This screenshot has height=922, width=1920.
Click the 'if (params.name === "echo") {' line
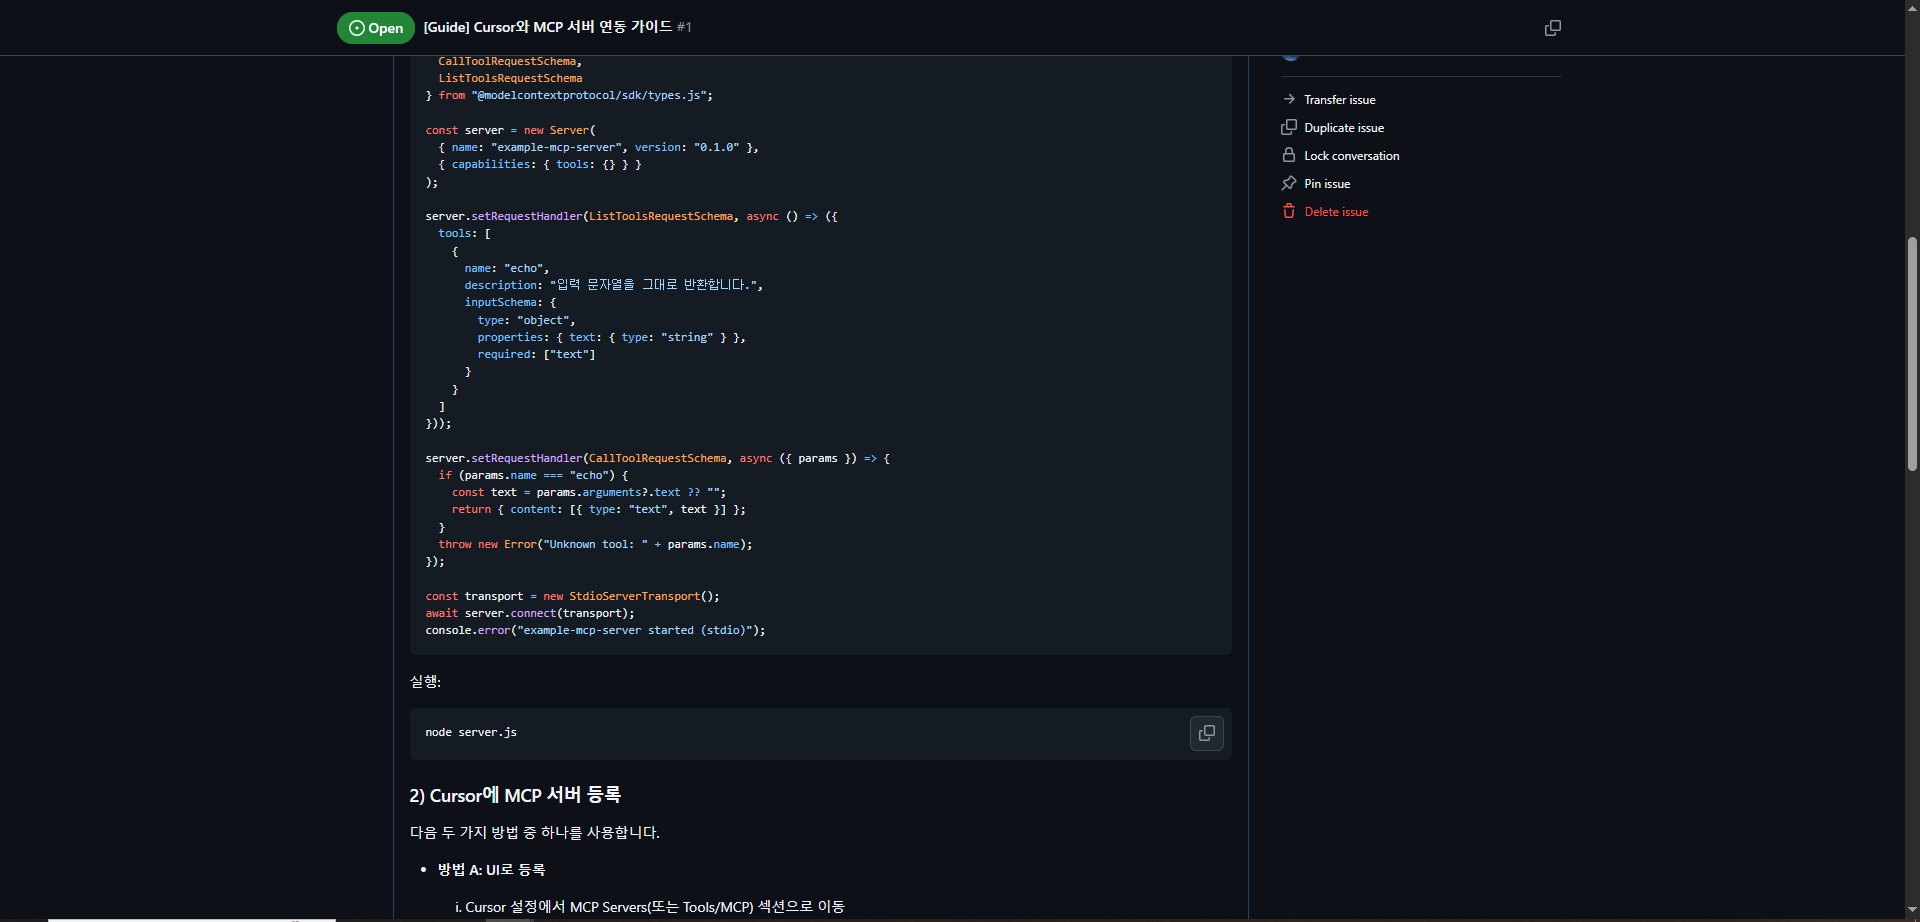click(533, 476)
